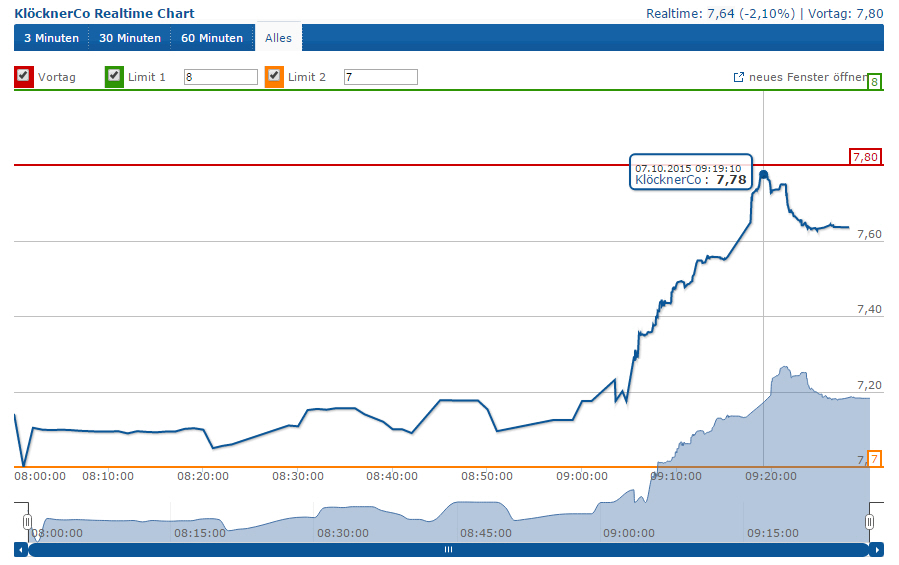Viewport: 899px width, 565px height.
Task: Switch to the 30 Minuten tab
Action: click(130, 38)
